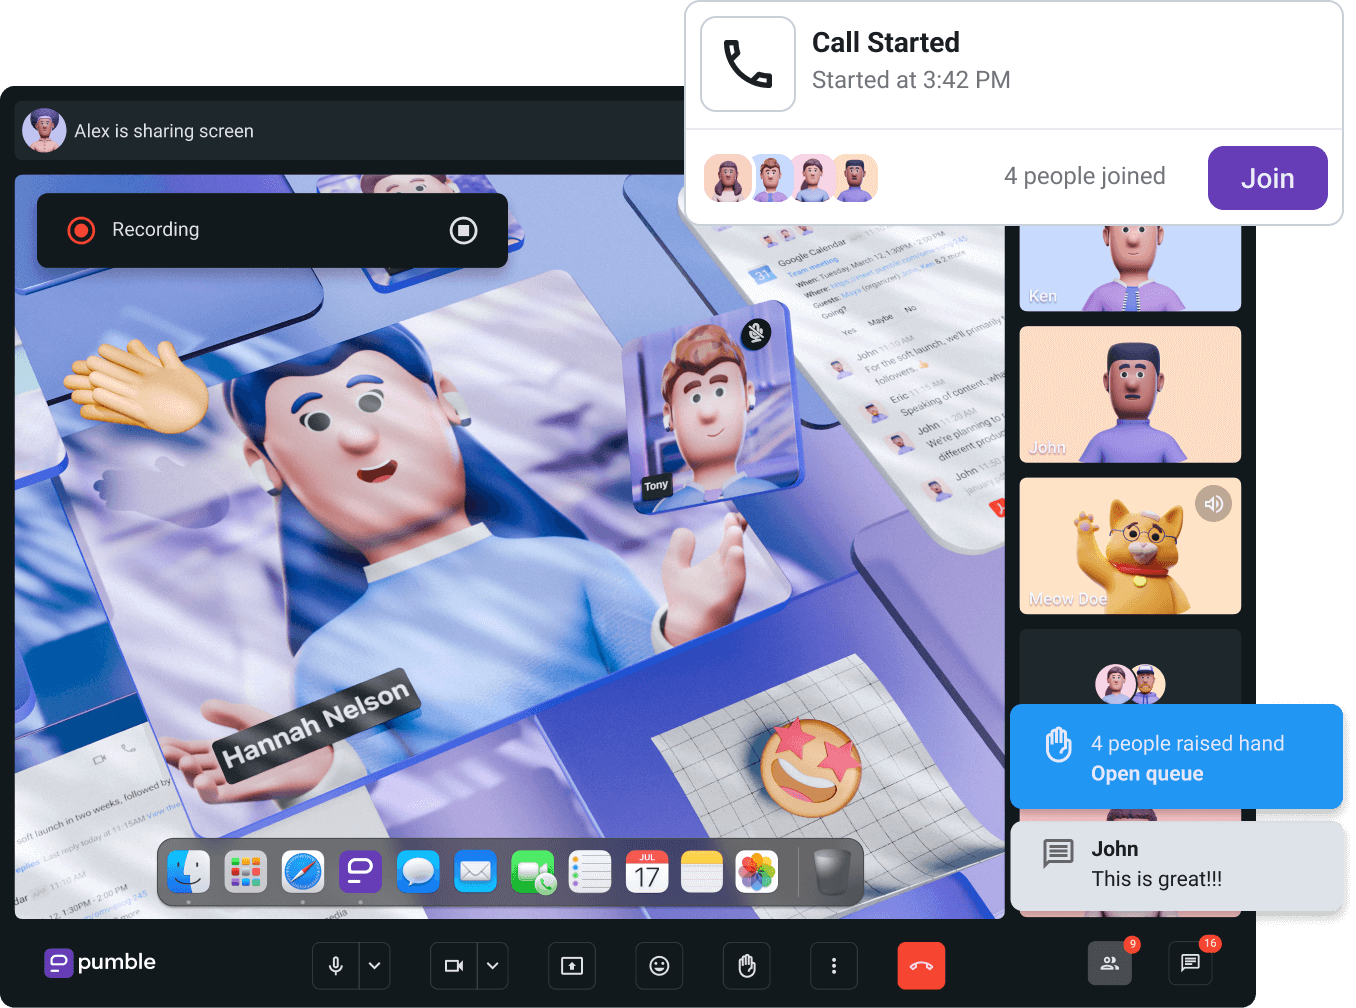Expand camera options chevron
This screenshot has width=1356, height=1008.
coord(492,965)
